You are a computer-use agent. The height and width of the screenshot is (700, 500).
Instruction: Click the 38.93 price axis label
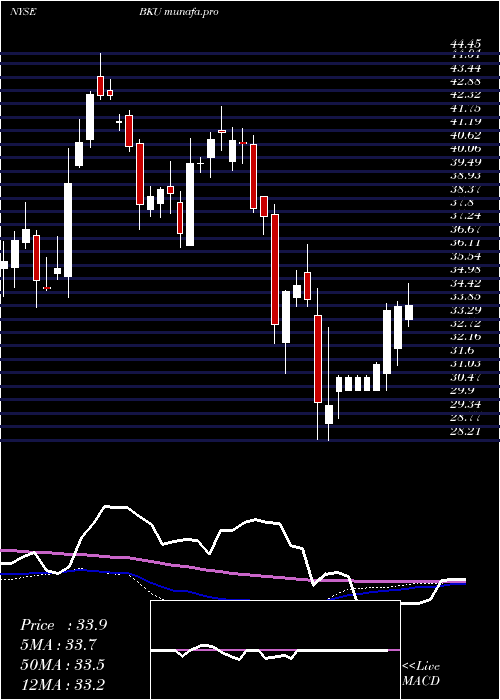click(466, 175)
